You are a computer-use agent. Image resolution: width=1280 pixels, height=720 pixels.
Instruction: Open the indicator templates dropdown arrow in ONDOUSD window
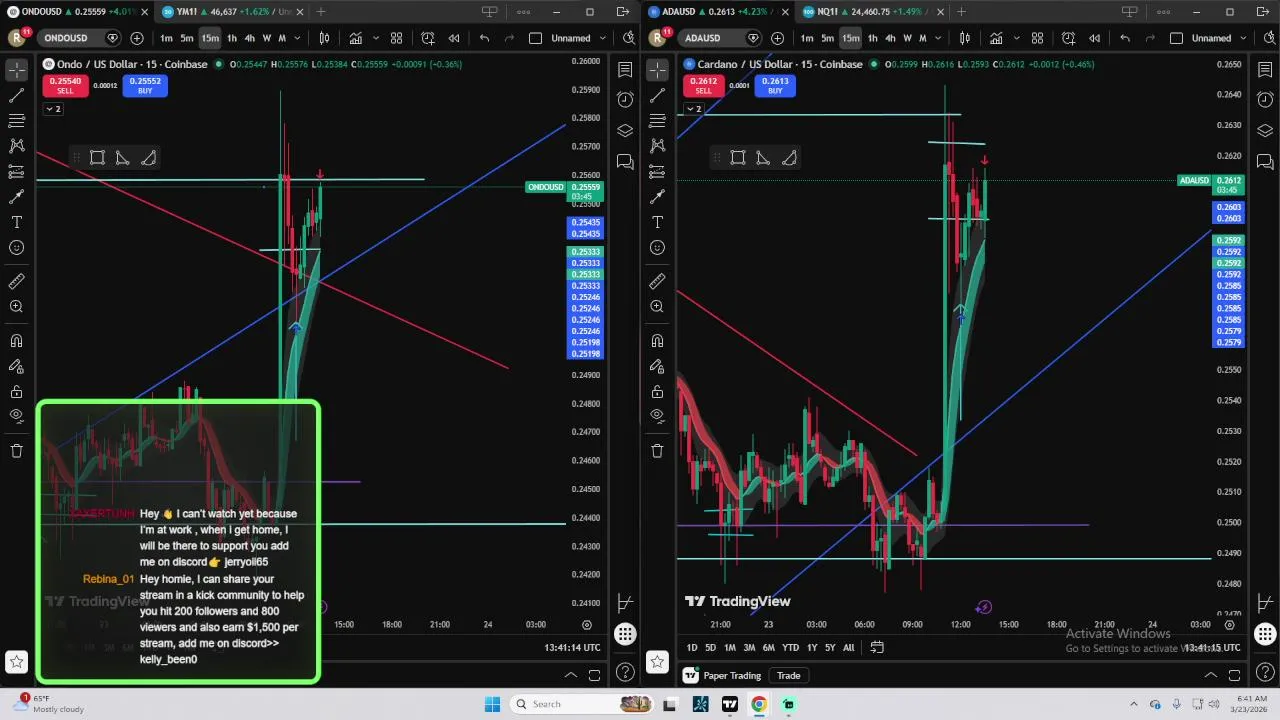pos(377,38)
